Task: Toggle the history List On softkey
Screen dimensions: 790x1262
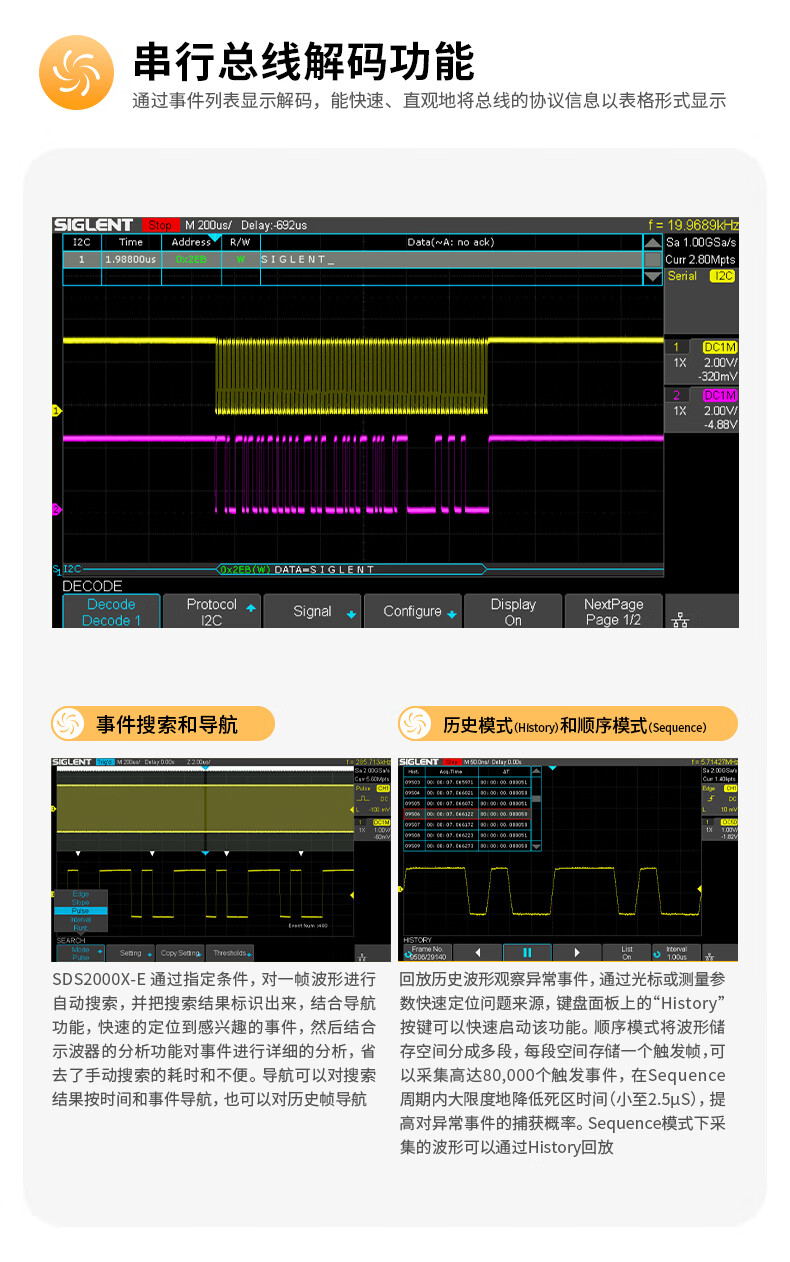Action: coord(626,952)
